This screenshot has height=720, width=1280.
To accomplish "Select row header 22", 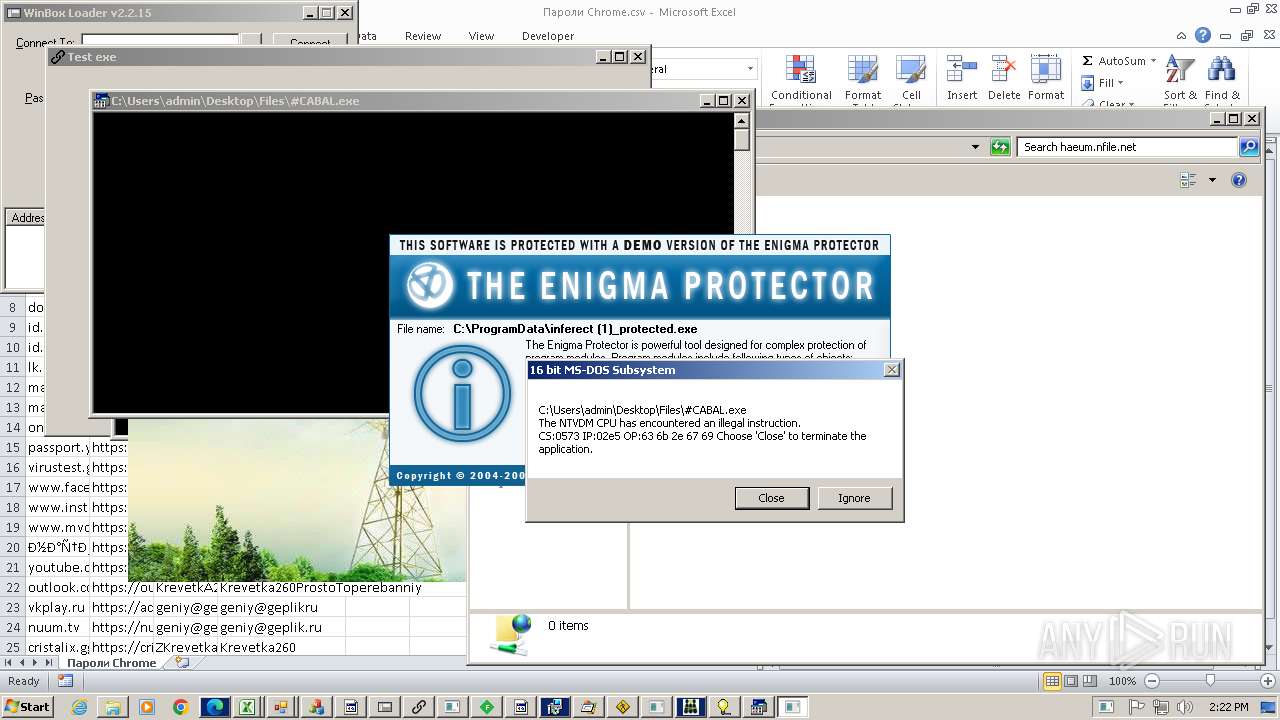I will [x=13, y=588].
